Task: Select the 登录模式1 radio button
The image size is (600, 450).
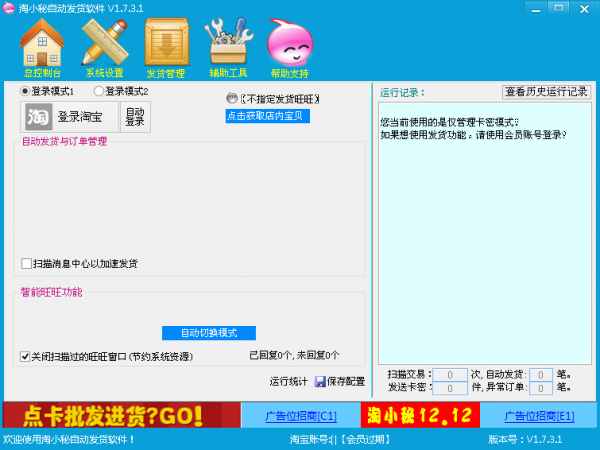Action: [26, 91]
